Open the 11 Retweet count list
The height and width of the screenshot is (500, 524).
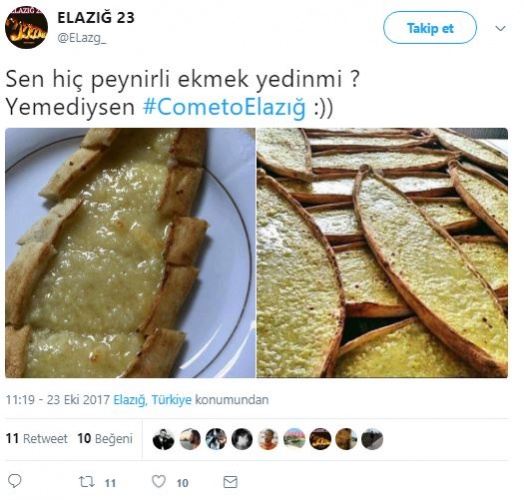tap(37, 439)
